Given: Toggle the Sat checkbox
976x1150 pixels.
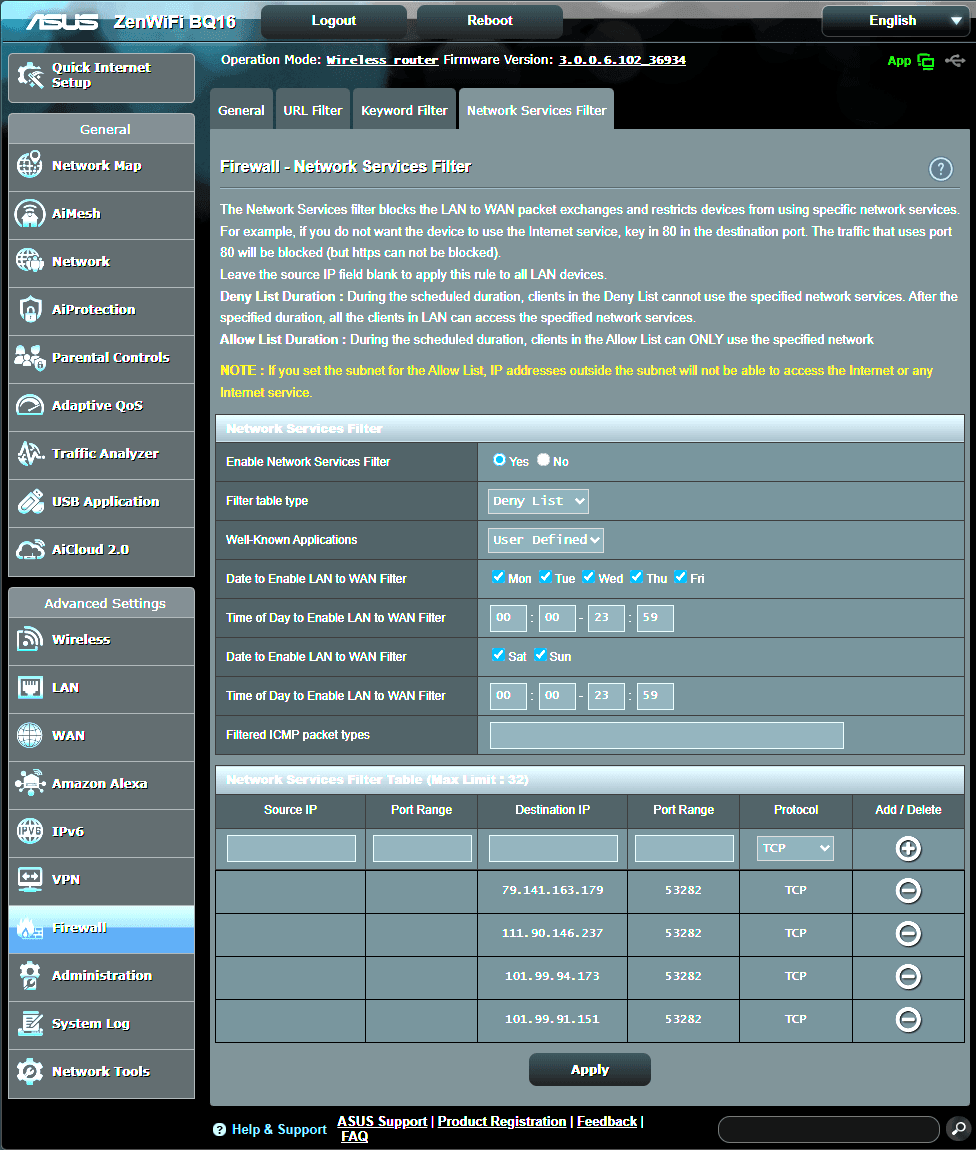Looking at the screenshot, I should pos(499,656).
